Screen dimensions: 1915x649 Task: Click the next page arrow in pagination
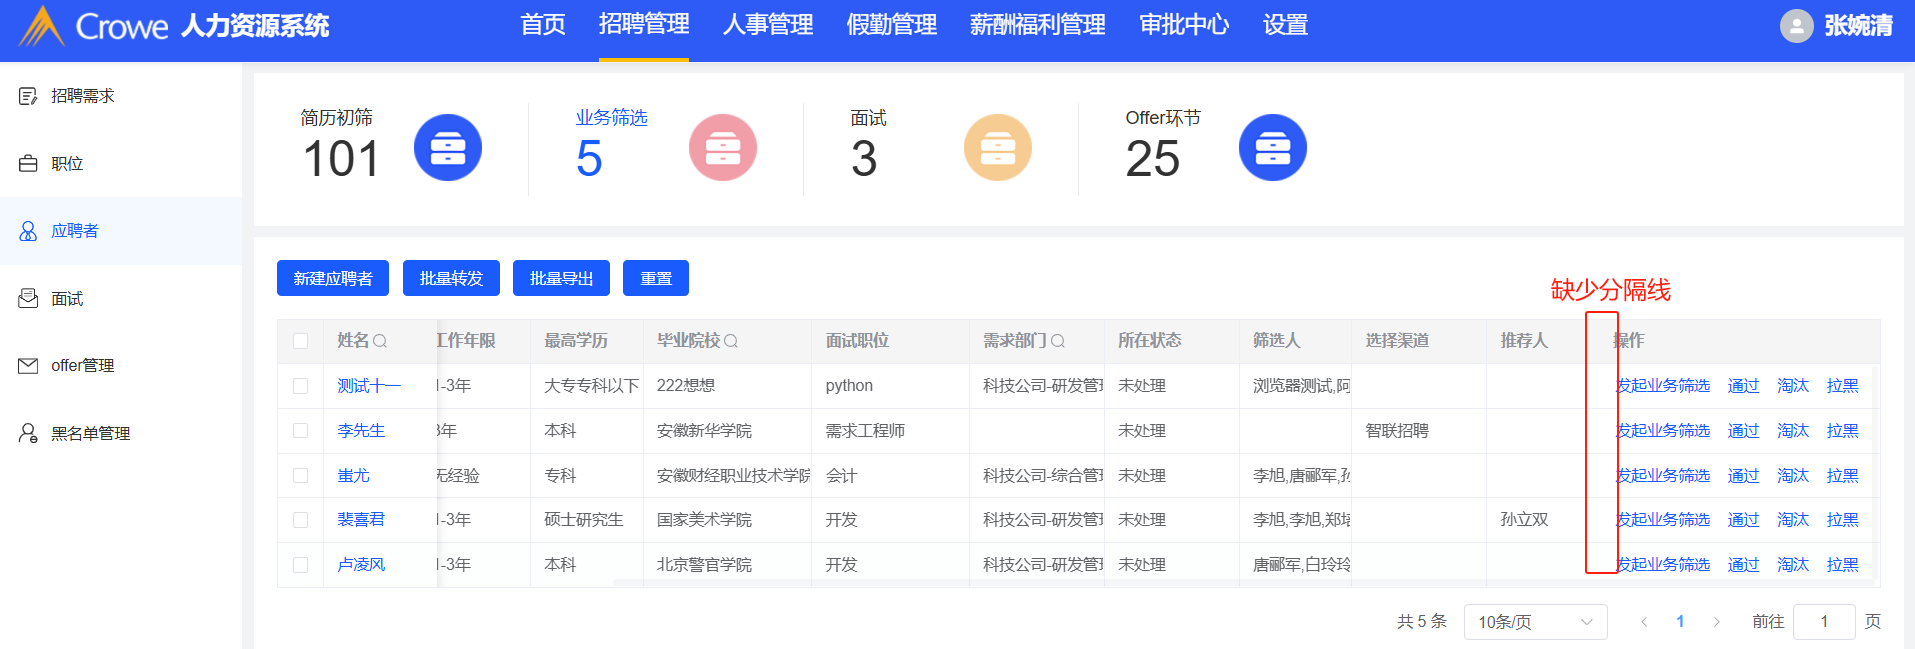click(1717, 622)
